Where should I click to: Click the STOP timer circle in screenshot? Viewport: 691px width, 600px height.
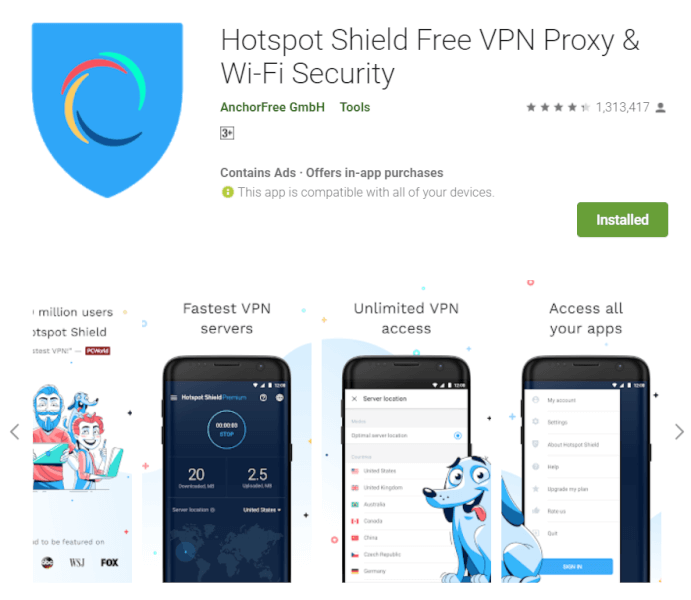click(x=227, y=430)
